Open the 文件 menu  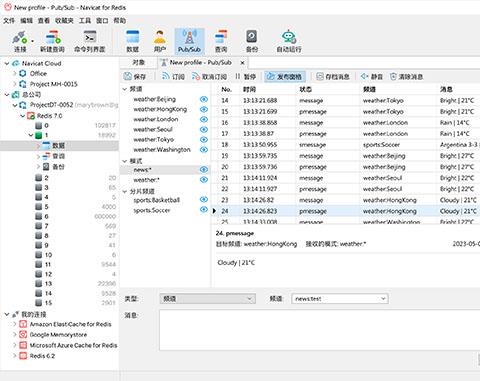click(x=9, y=21)
